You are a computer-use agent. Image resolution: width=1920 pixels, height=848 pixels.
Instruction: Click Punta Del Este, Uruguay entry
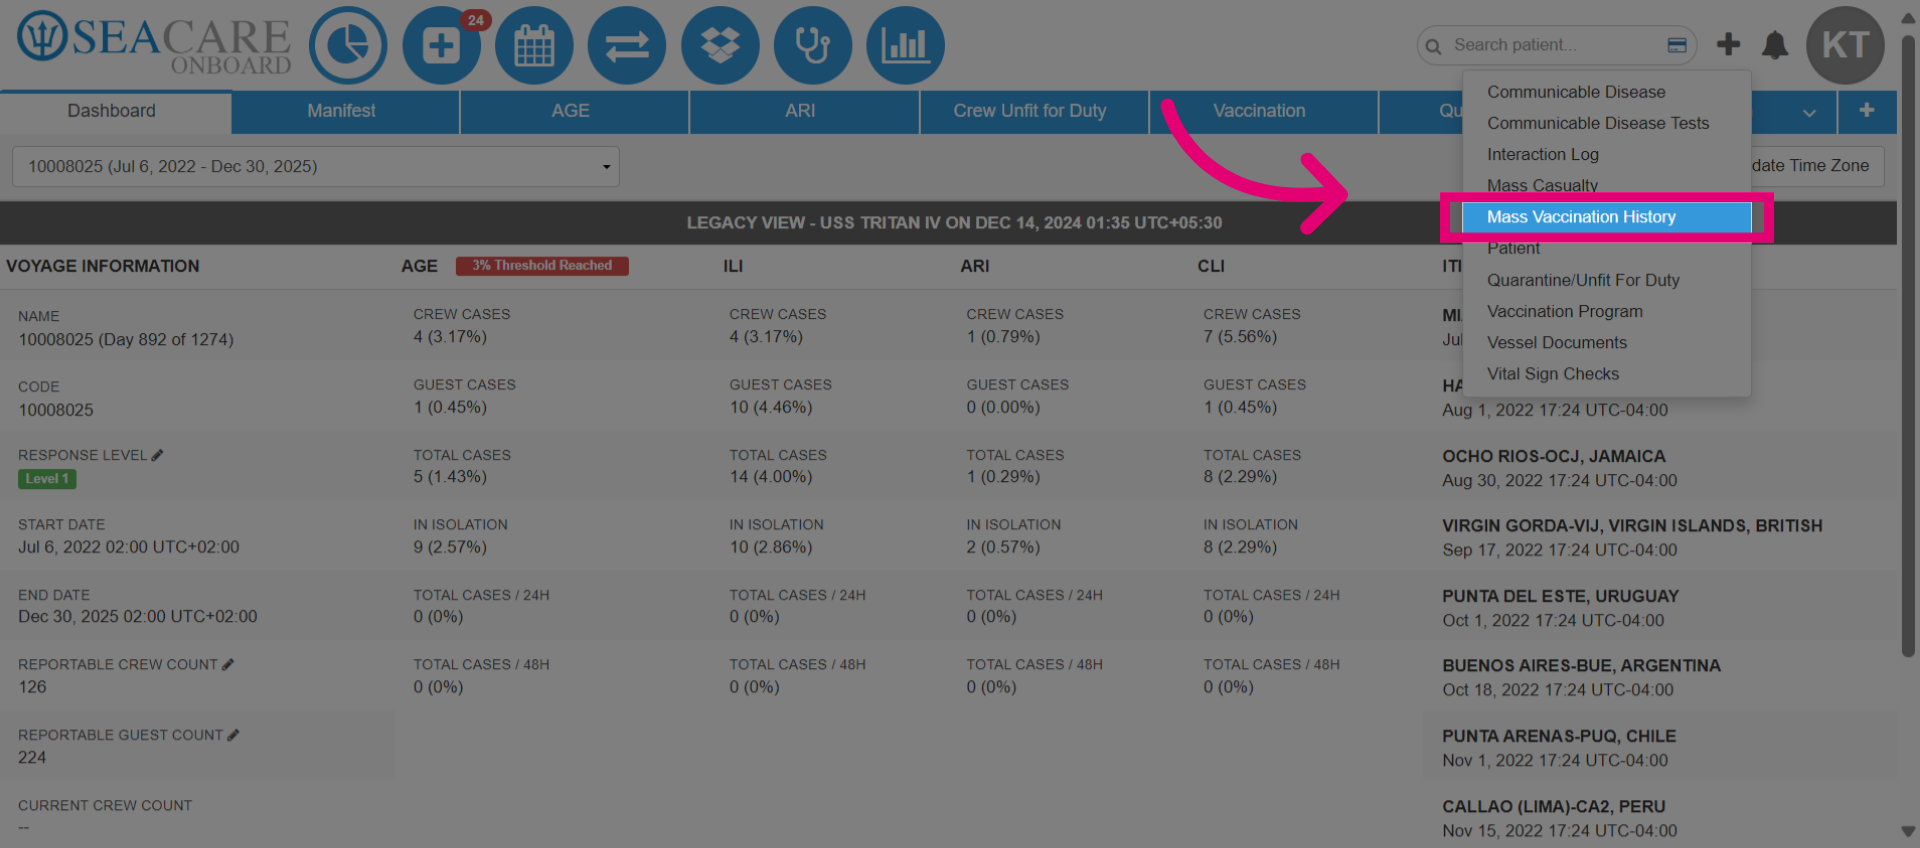[x=1659, y=608]
